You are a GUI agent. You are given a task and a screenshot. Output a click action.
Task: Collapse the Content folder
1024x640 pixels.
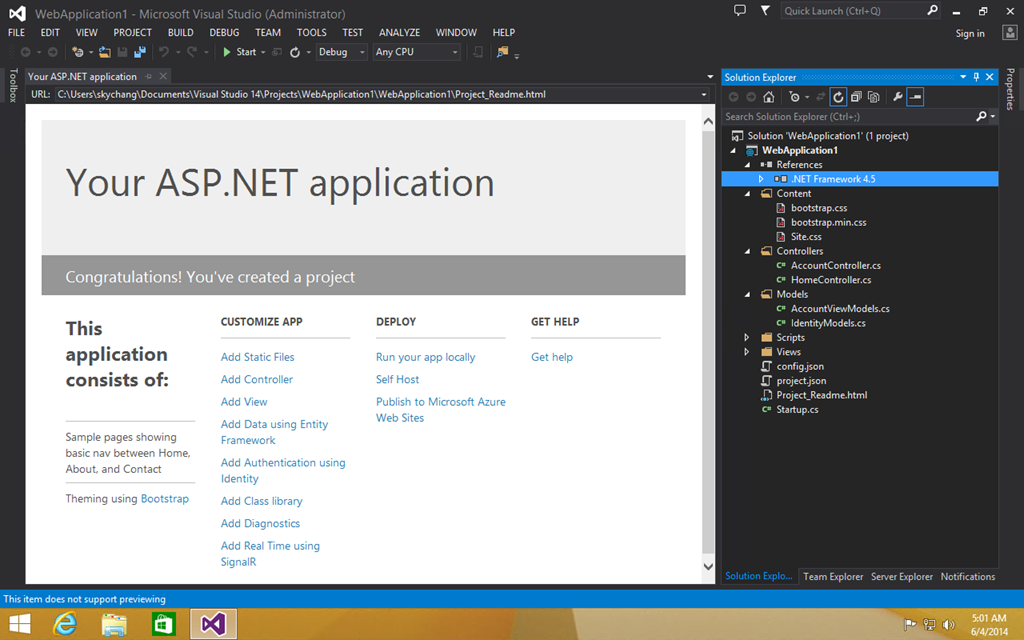tap(747, 194)
